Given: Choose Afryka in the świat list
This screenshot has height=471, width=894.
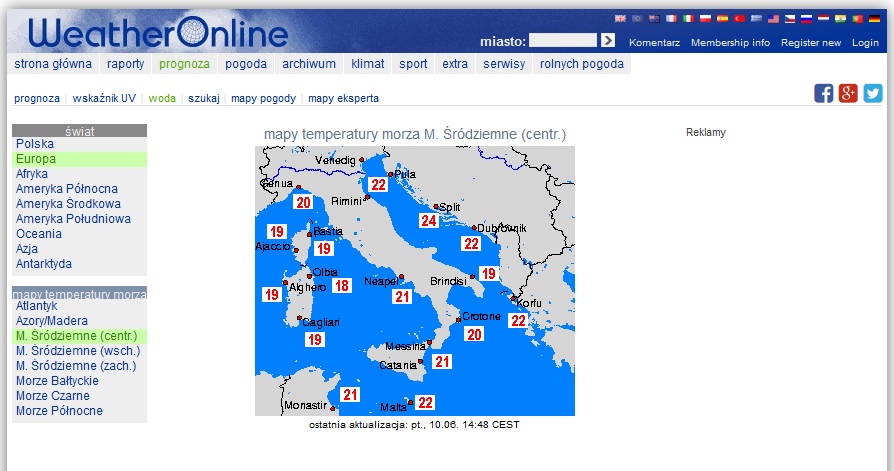Looking at the screenshot, I should click(x=32, y=174).
